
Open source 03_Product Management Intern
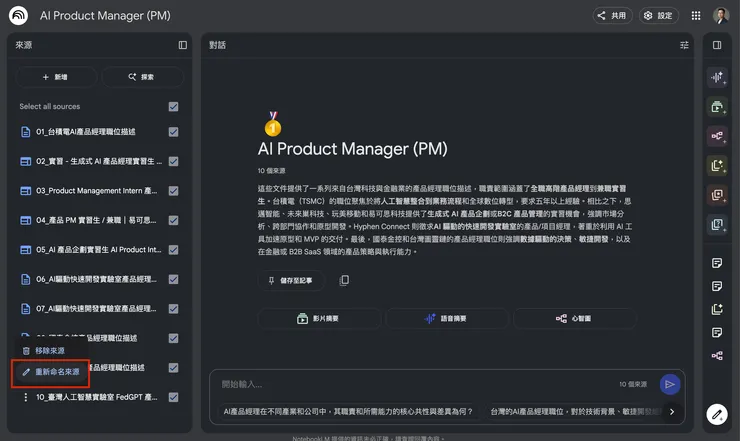point(97,191)
